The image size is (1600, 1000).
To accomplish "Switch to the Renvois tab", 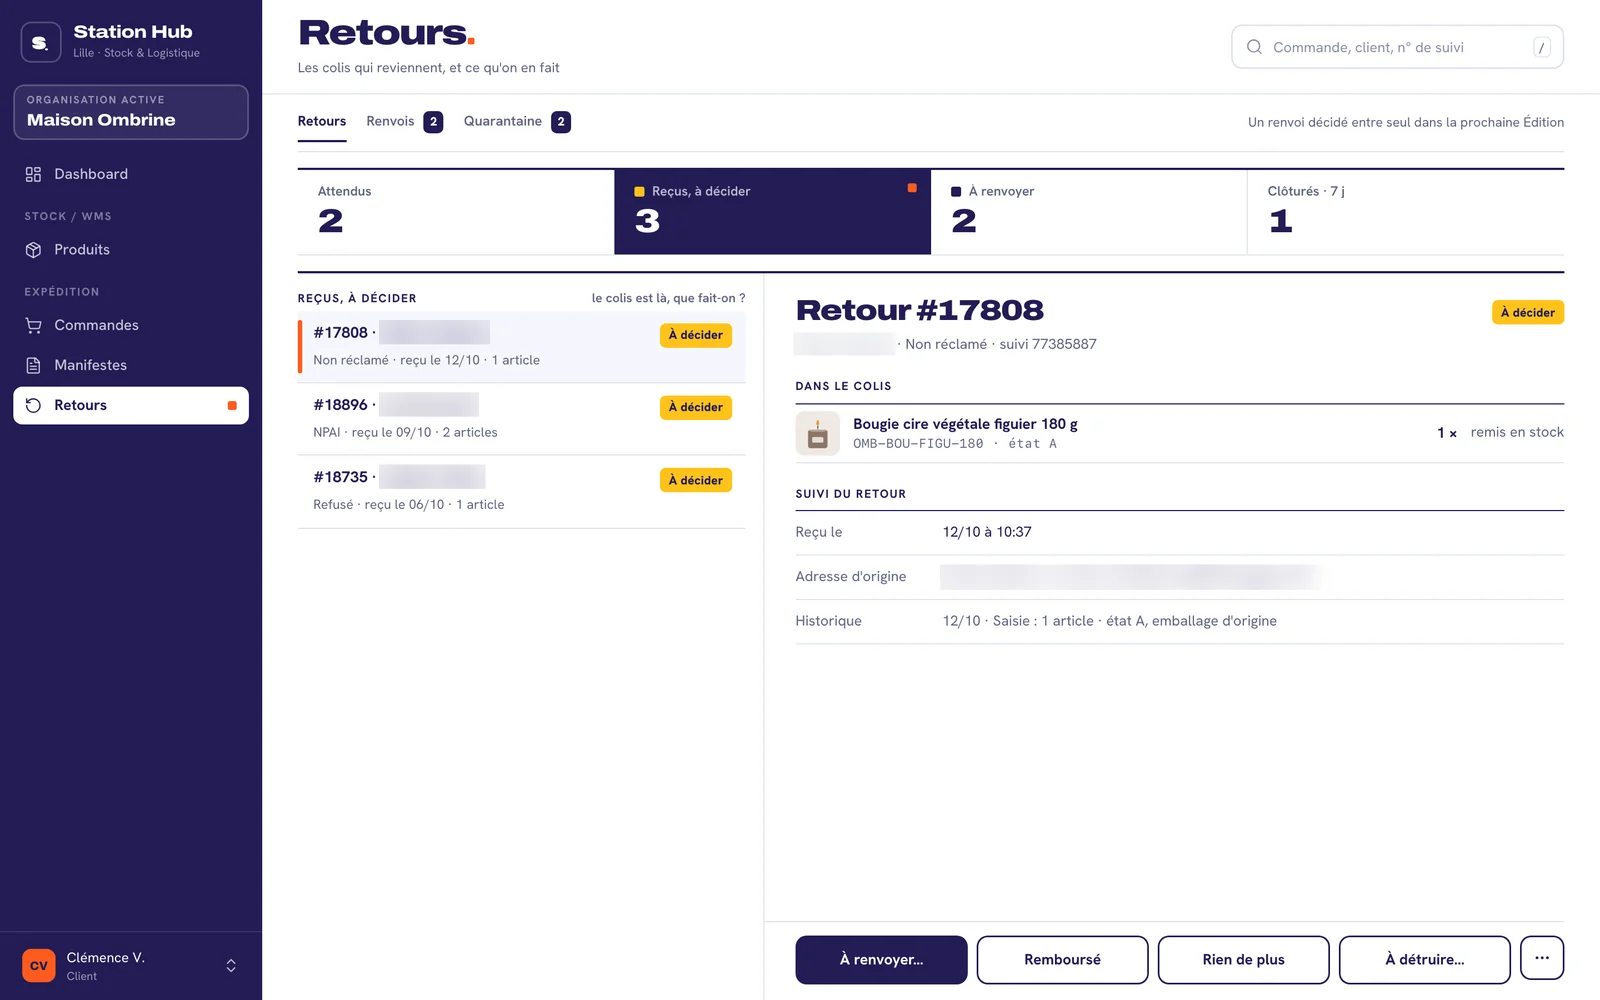I will coord(404,121).
